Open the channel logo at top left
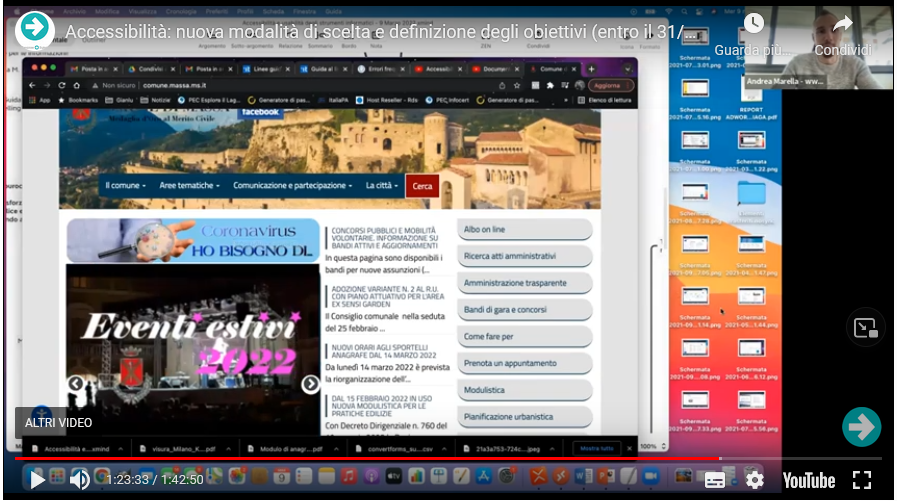This screenshot has width=897, height=501. (35, 30)
